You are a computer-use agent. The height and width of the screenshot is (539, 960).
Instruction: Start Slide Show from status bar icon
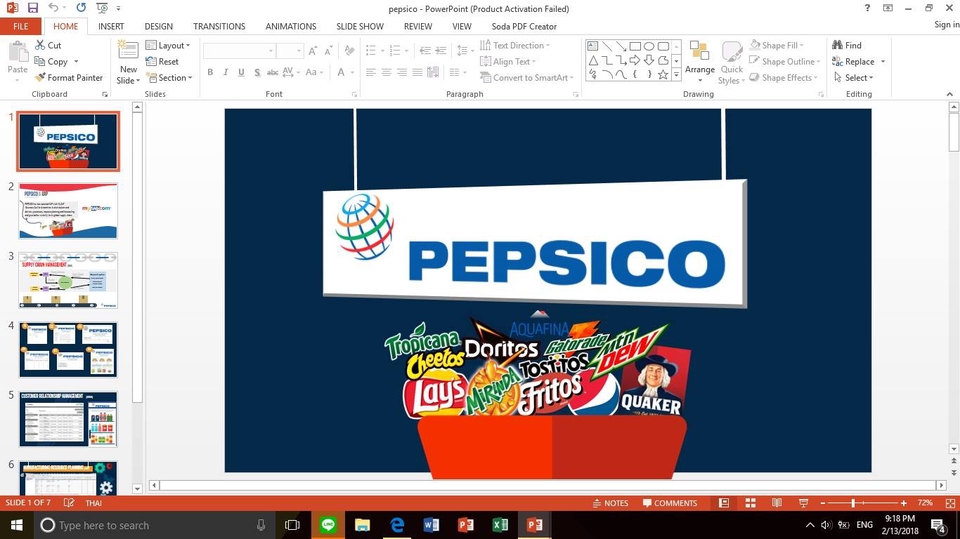pyautogui.click(x=803, y=503)
